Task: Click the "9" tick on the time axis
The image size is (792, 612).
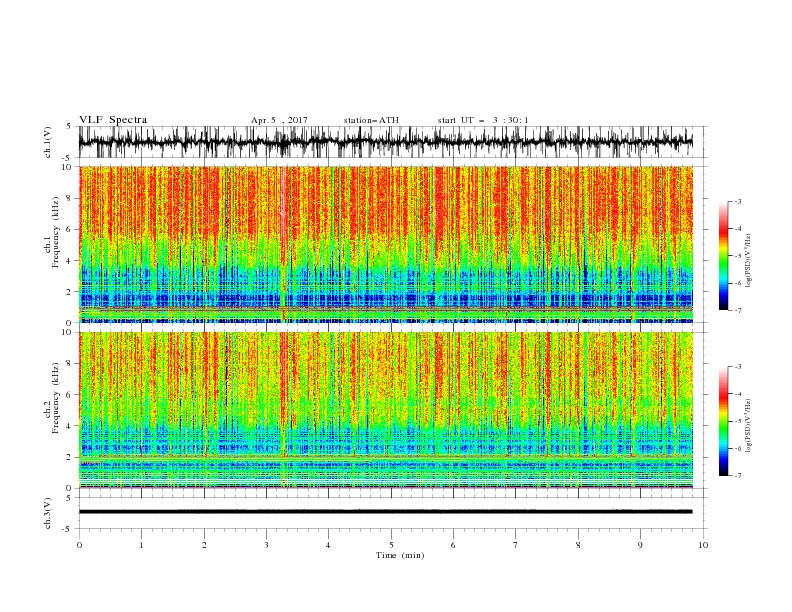Action: [x=640, y=545]
